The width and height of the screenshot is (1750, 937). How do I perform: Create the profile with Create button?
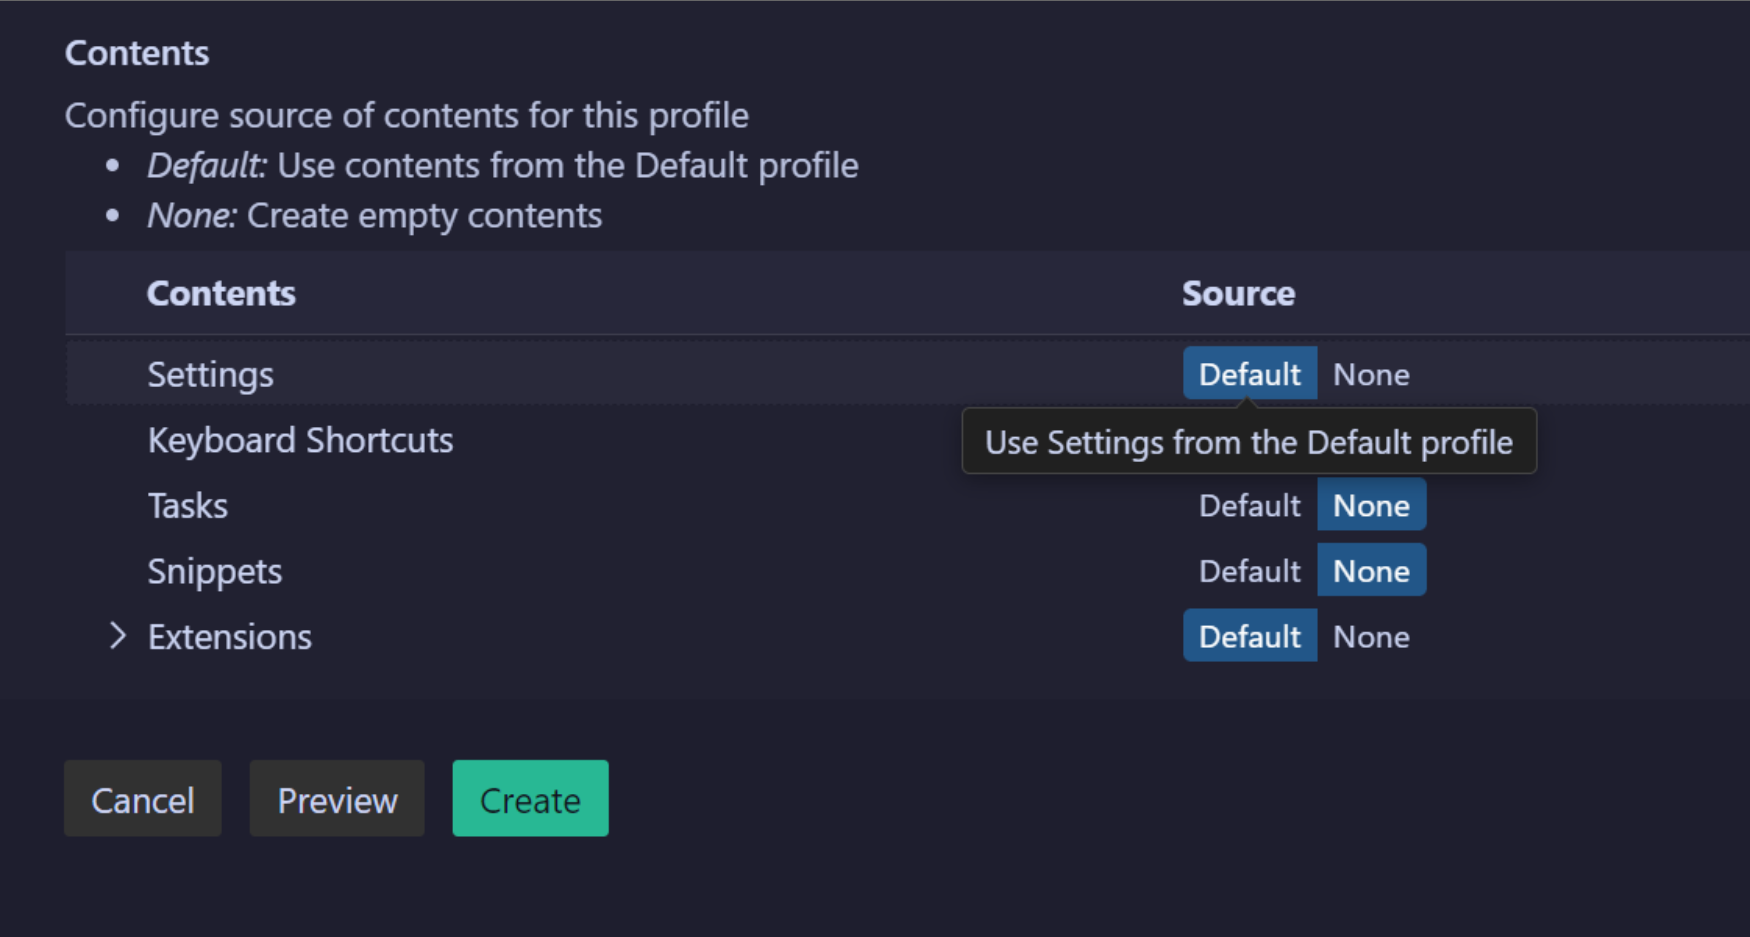530,799
